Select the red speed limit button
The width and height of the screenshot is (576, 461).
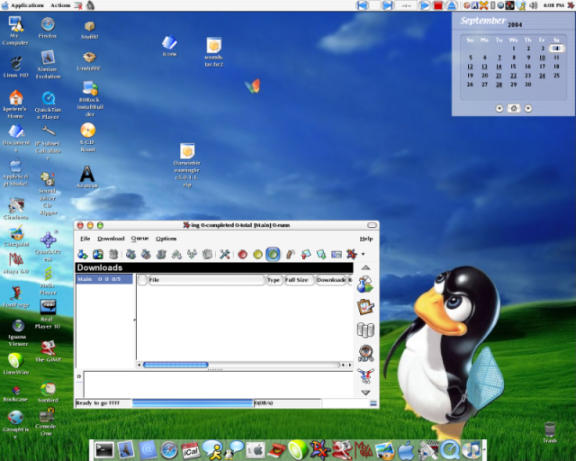click(242, 254)
